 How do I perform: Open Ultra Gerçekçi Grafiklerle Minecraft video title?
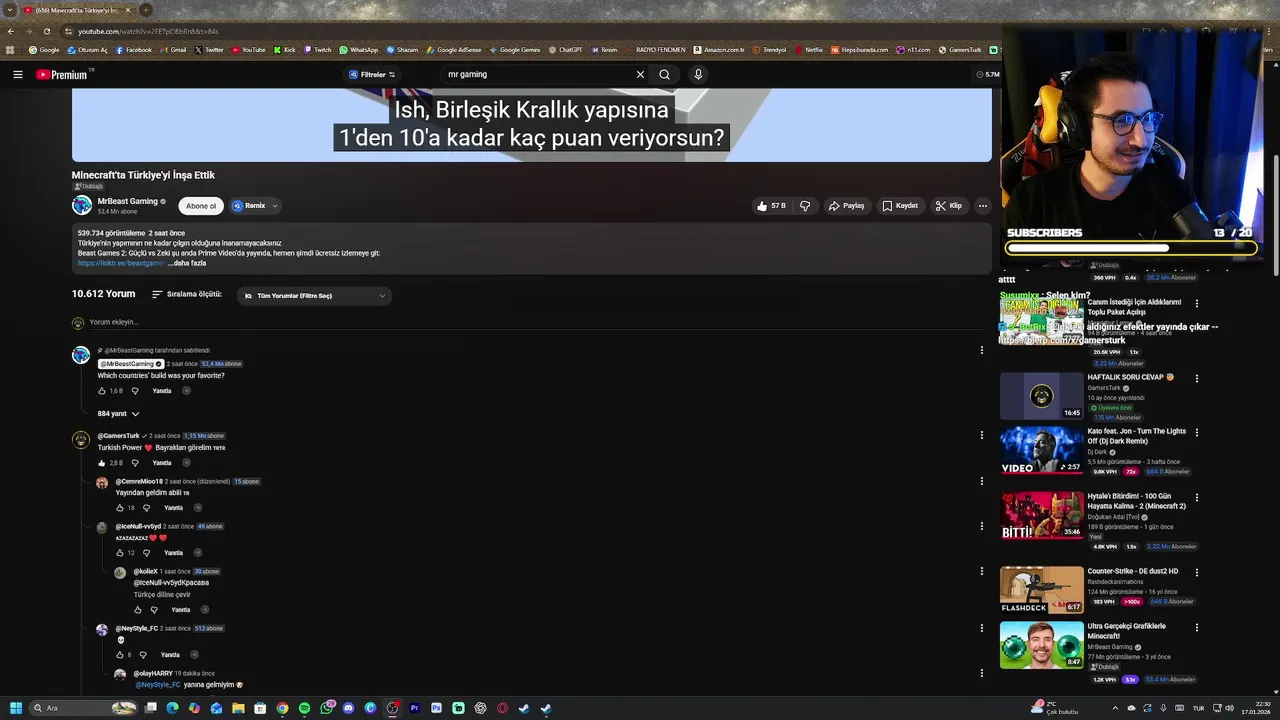1126,631
